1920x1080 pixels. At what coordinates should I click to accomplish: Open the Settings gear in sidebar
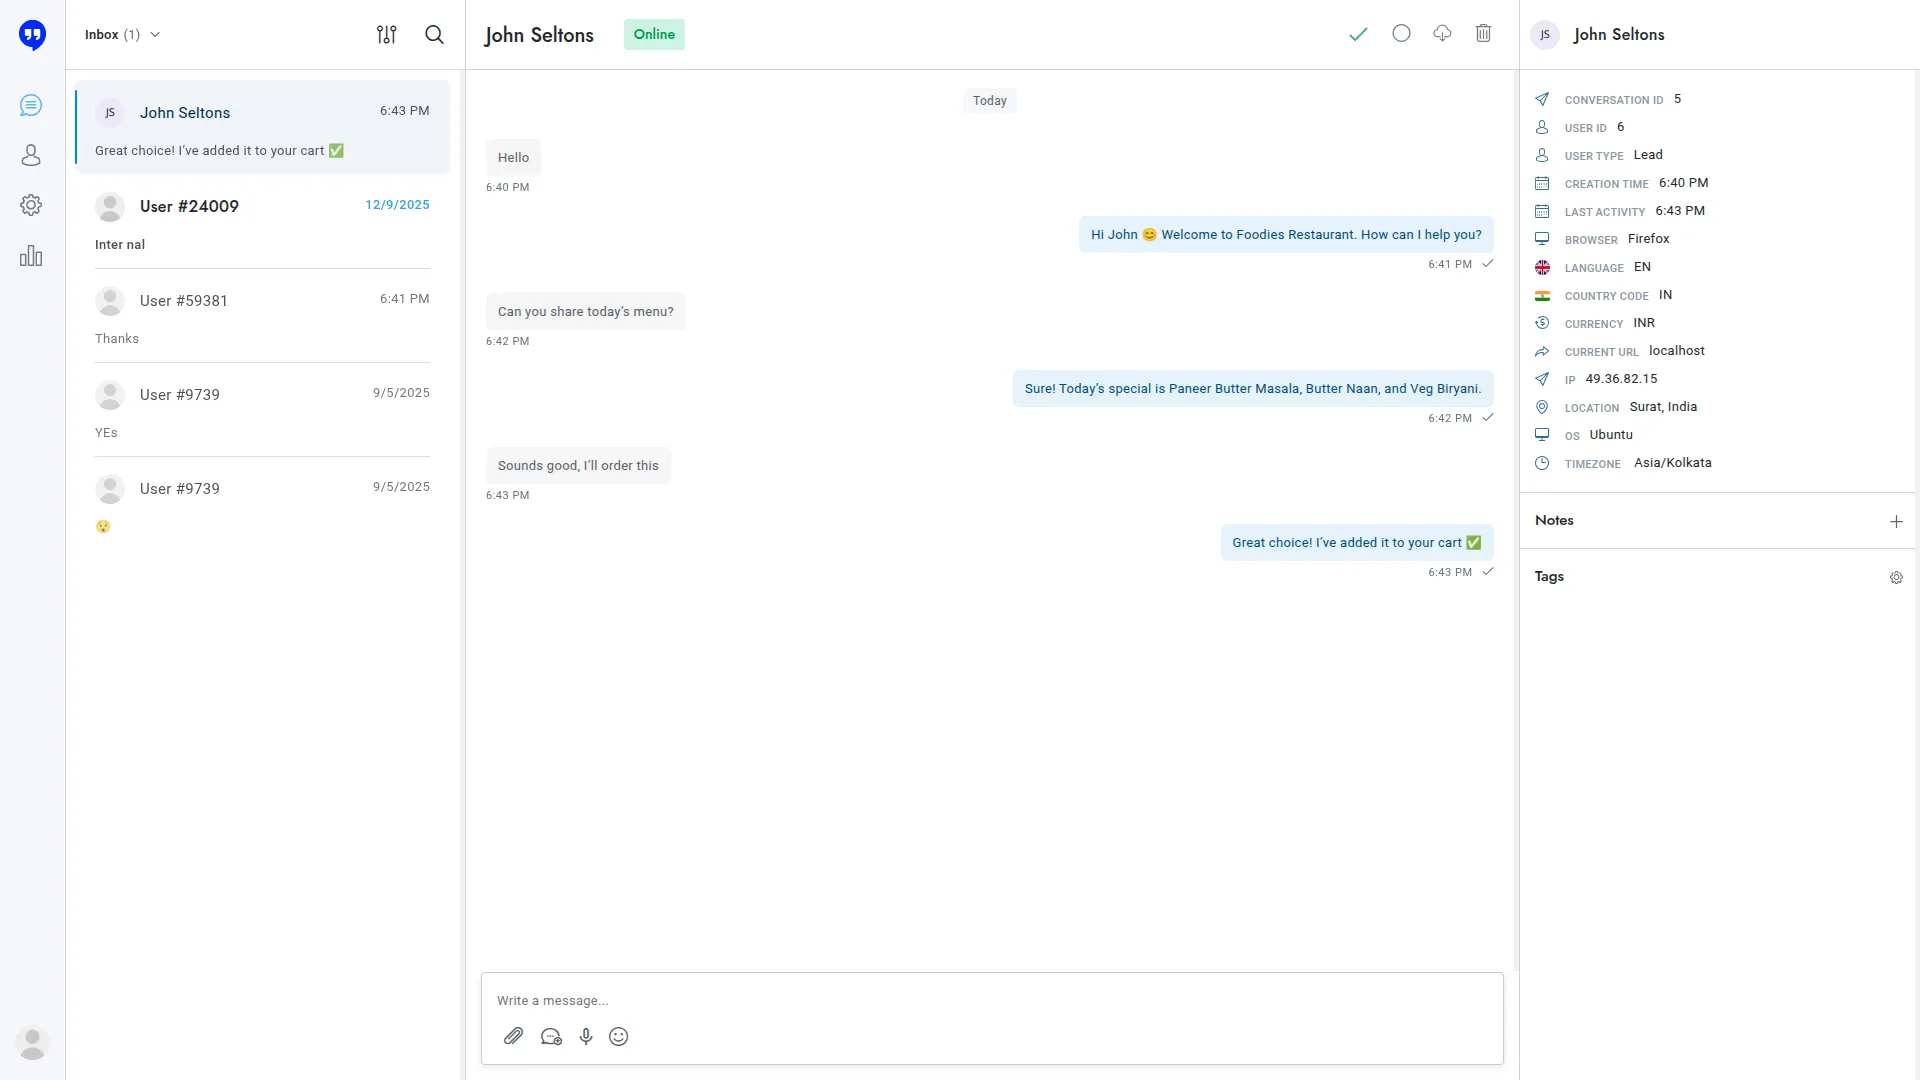pyautogui.click(x=31, y=205)
